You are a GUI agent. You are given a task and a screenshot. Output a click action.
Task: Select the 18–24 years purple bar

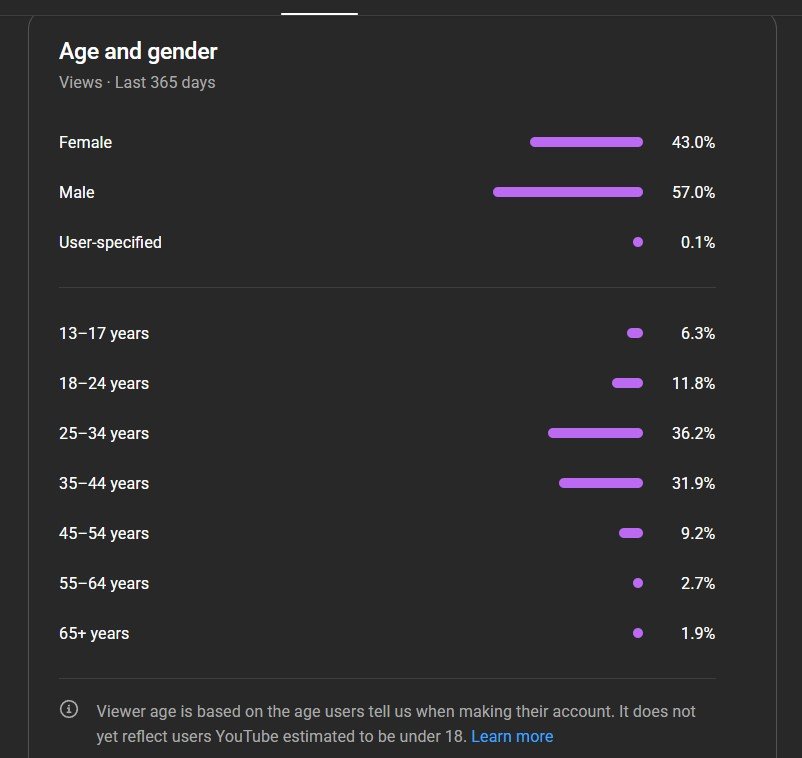627,383
